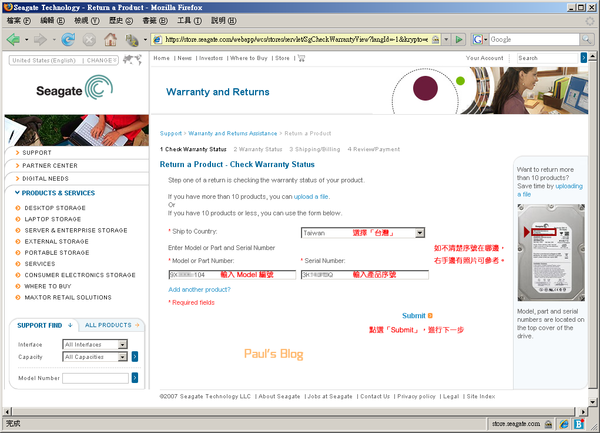Image resolution: width=600 pixels, height=433 pixels.
Task: Click the horizontal scrollbar right arrow
Action: [x=583, y=412]
